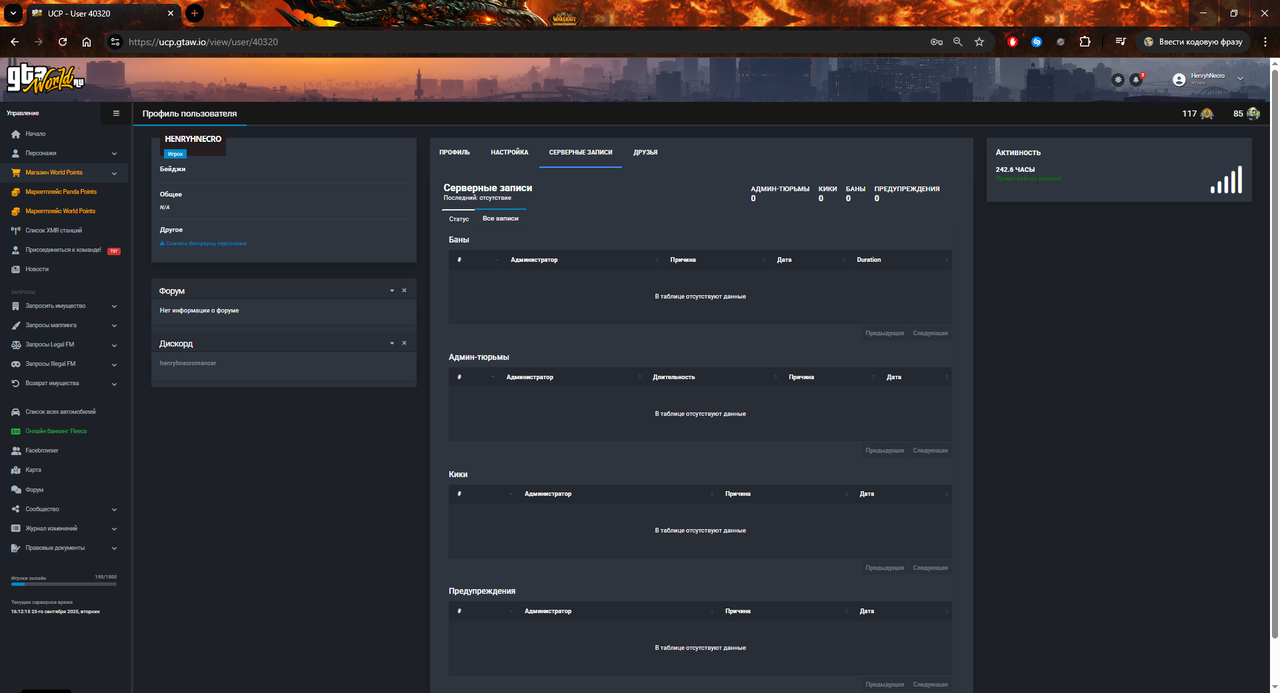
Task: Switch to the Друзья tab
Action: pos(645,153)
